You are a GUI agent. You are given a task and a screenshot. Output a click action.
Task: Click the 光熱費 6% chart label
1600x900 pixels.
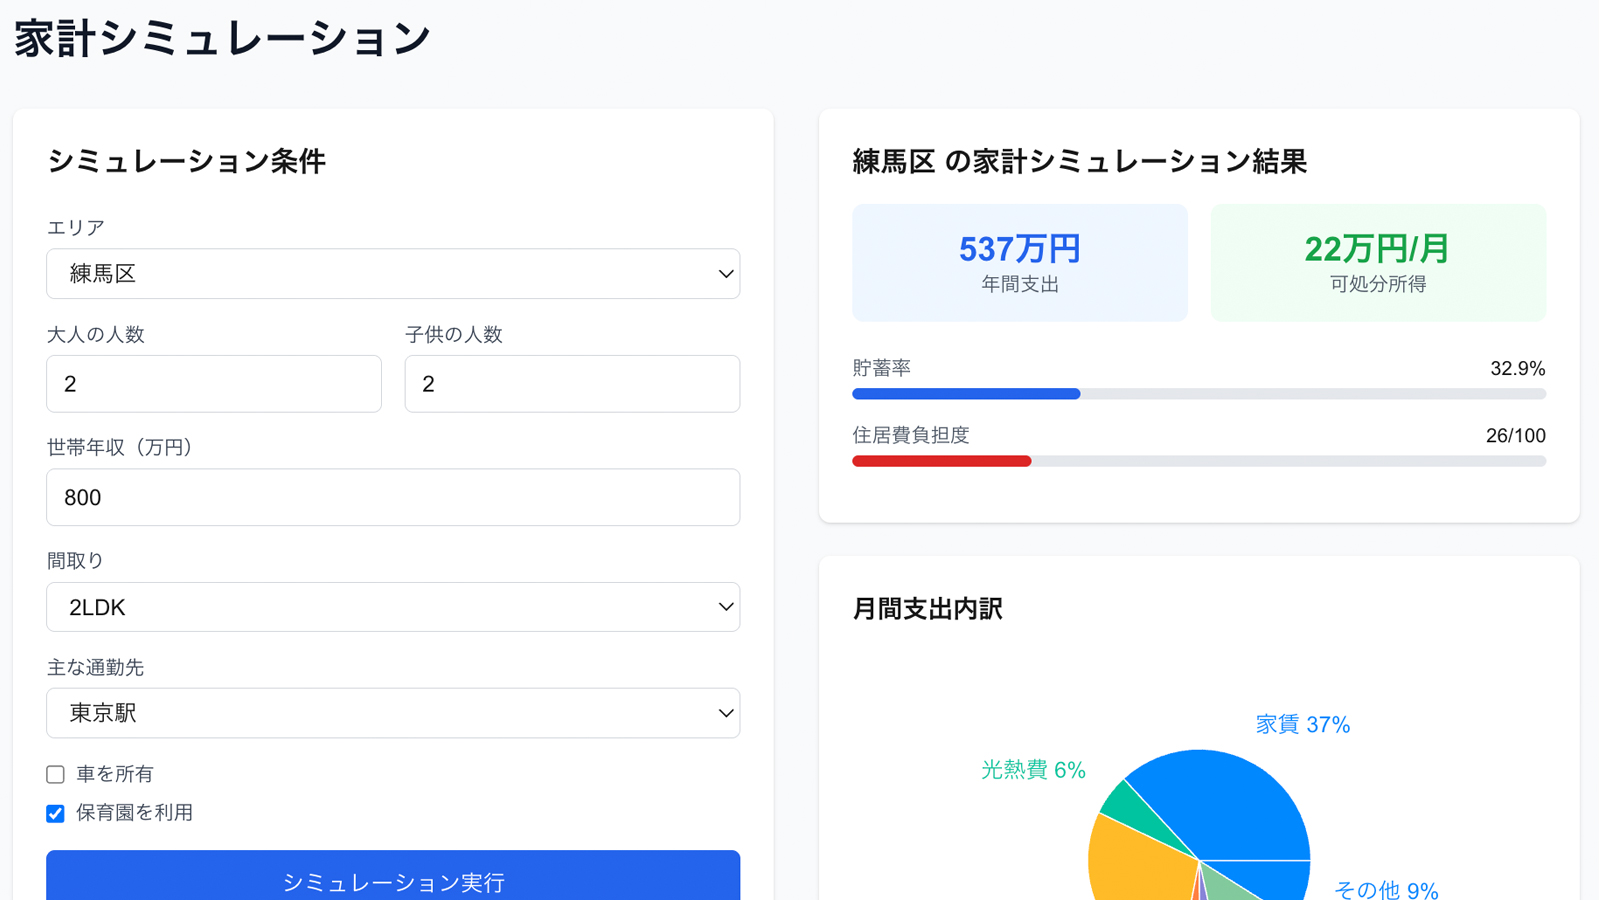click(x=1033, y=770)
